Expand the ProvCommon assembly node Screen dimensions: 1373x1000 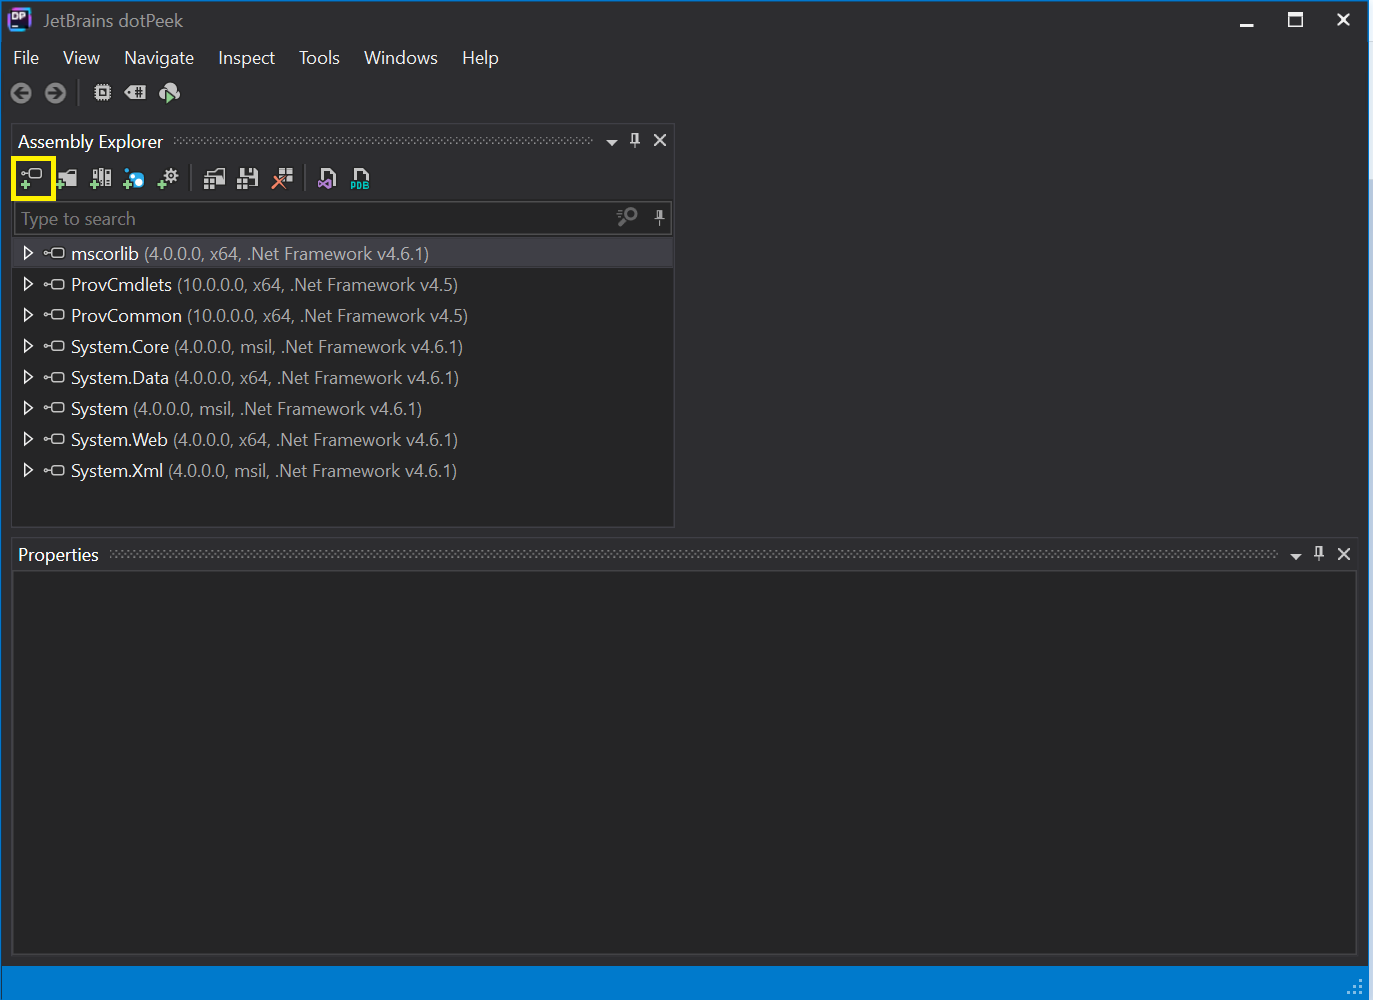[x=28, y=315]
